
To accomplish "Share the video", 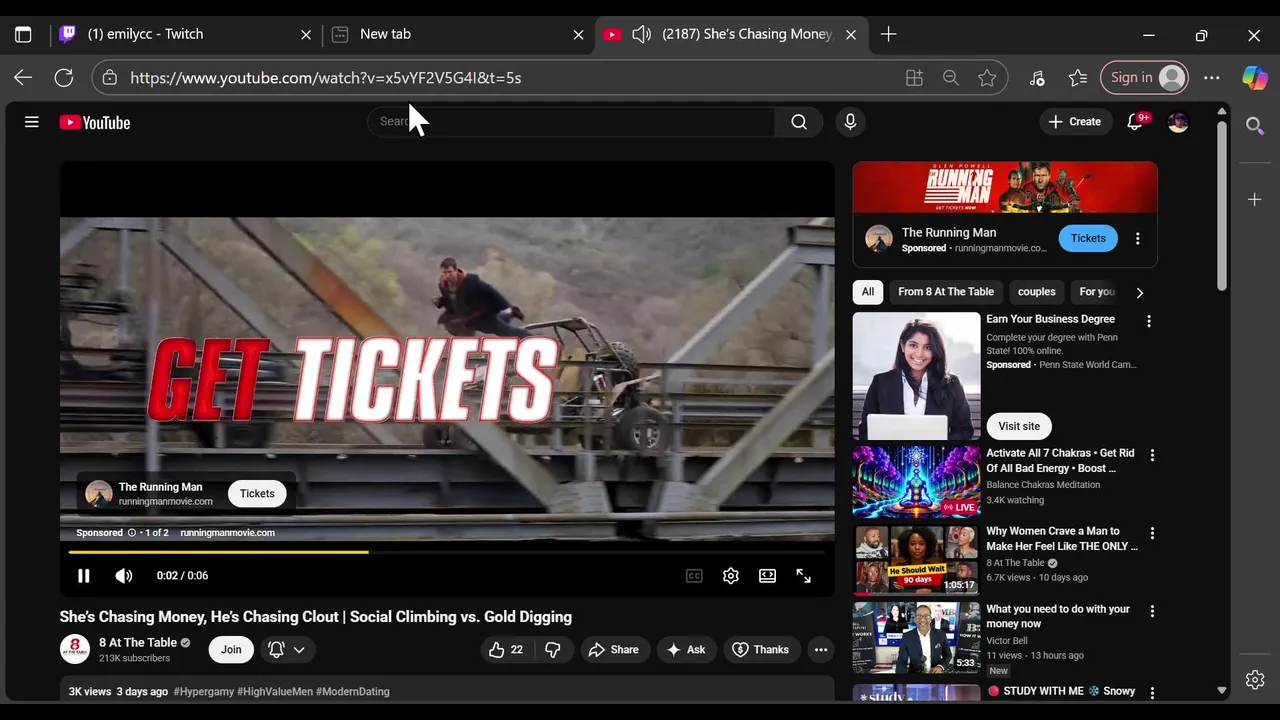I will pos(614,650).
